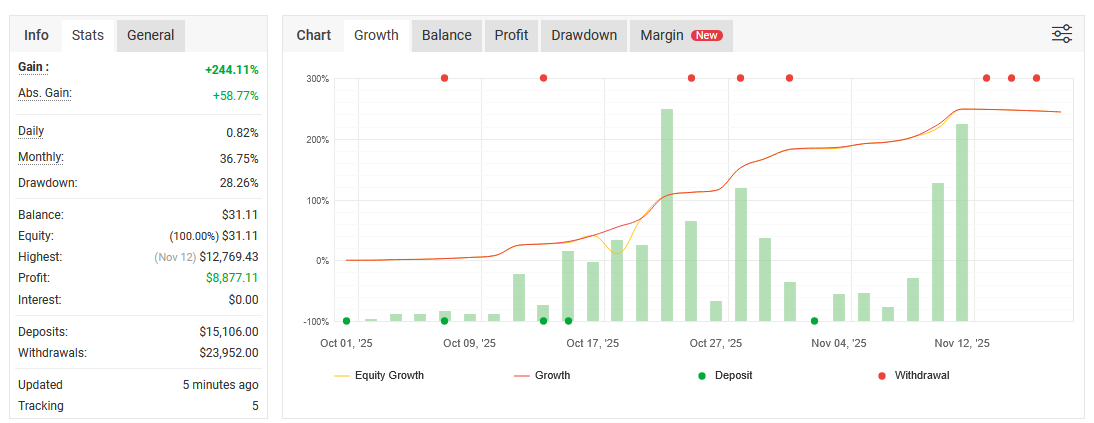Click the green deposit dot near Nov 04
1094x423 pixels.
(814, 321)
